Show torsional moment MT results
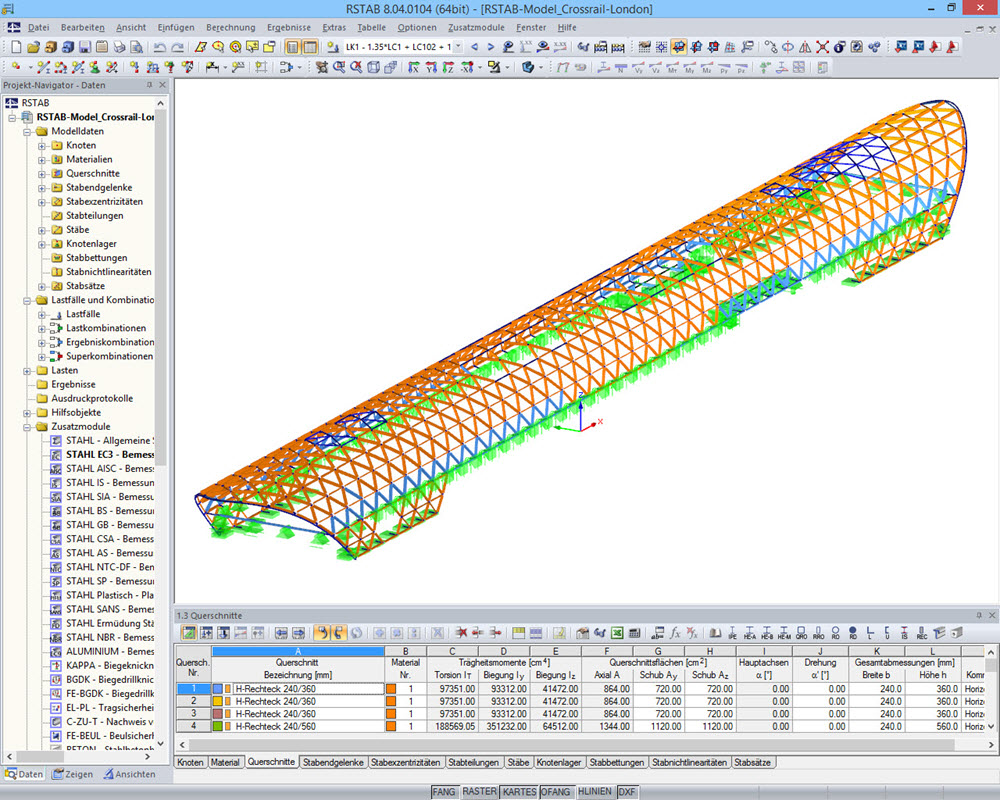Screen dimensions: 1000x800 [672, 68]
